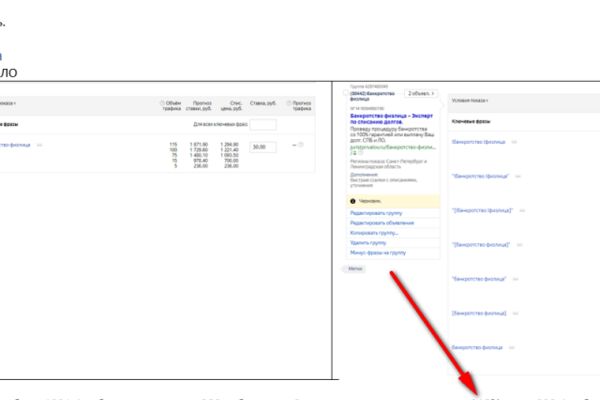Choose Копировать группу...
600x400 pixels.
374,233
